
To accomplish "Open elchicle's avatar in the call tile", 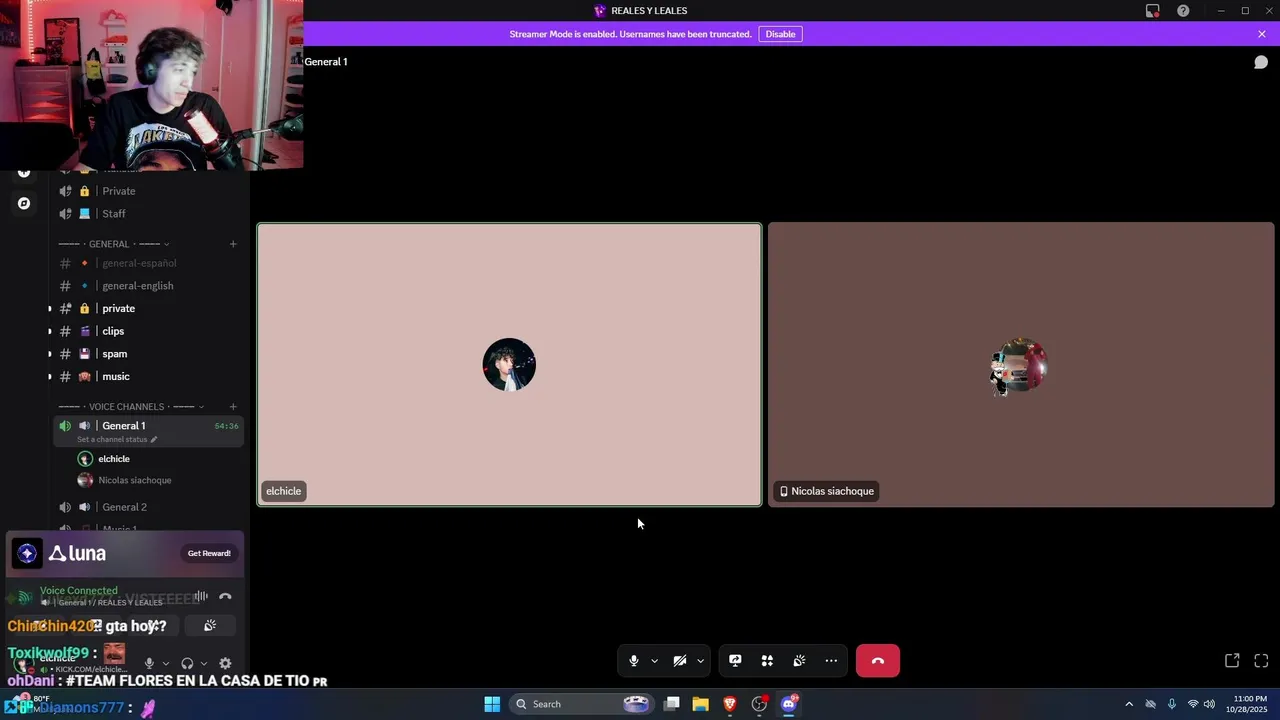I will point(509,365).
